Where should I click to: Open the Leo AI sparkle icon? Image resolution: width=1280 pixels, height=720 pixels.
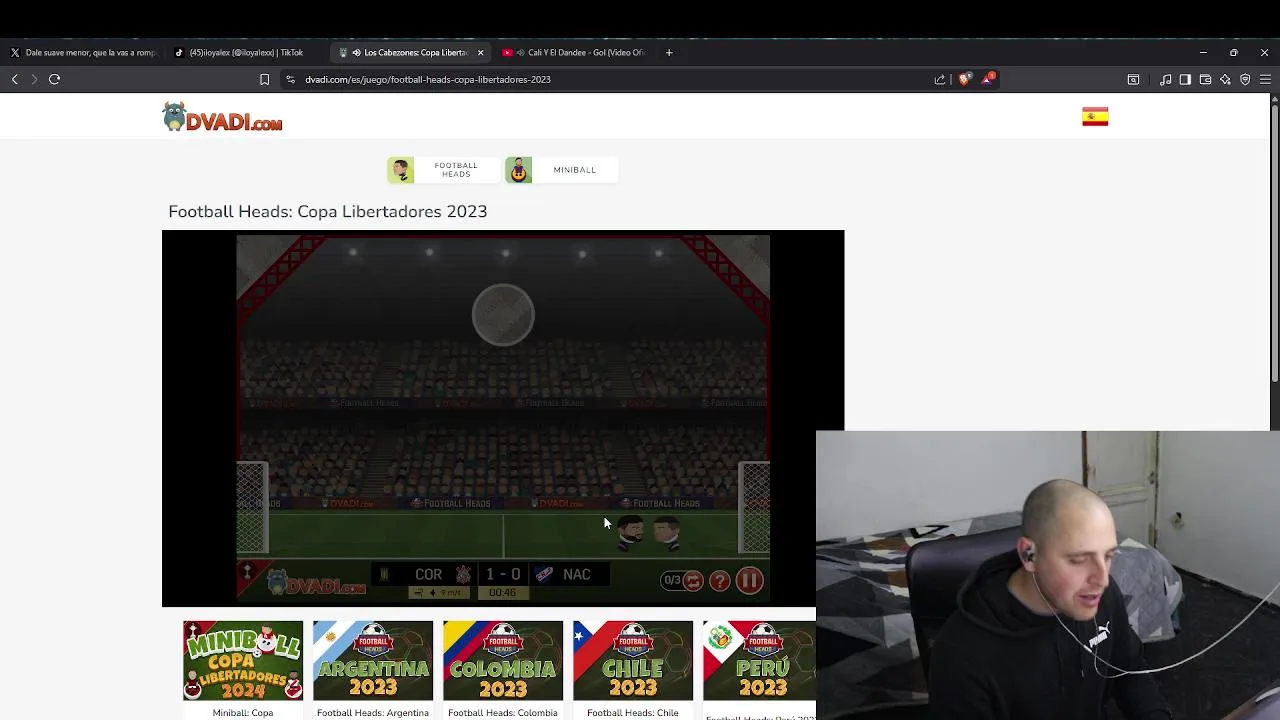coord(1225,79)
